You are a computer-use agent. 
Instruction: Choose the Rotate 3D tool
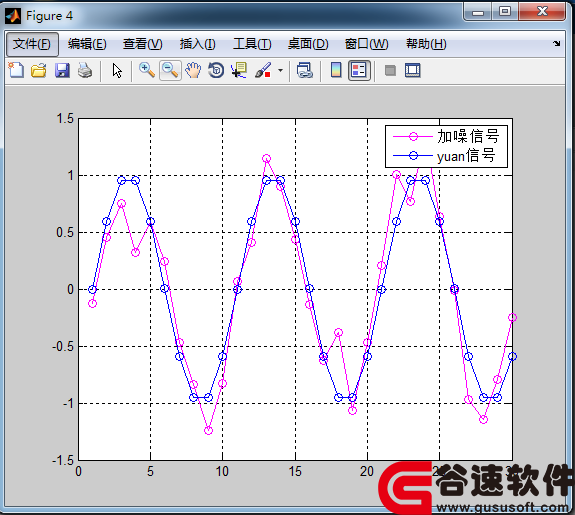click(x=216, y=70)
